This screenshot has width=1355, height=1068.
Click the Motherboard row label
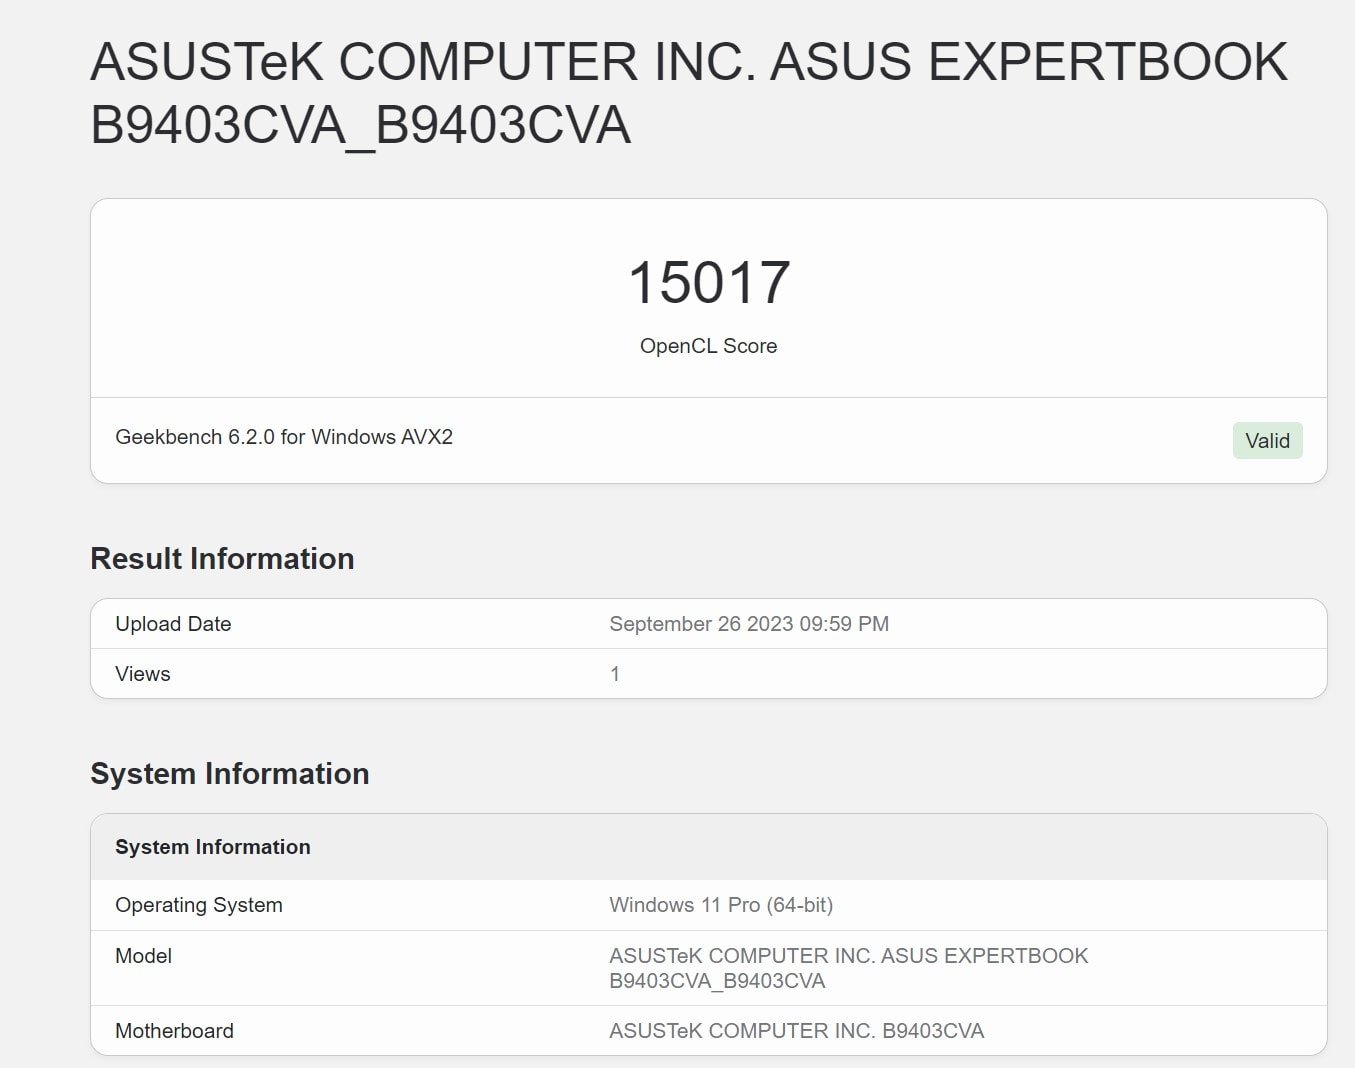pos(174,1031)
